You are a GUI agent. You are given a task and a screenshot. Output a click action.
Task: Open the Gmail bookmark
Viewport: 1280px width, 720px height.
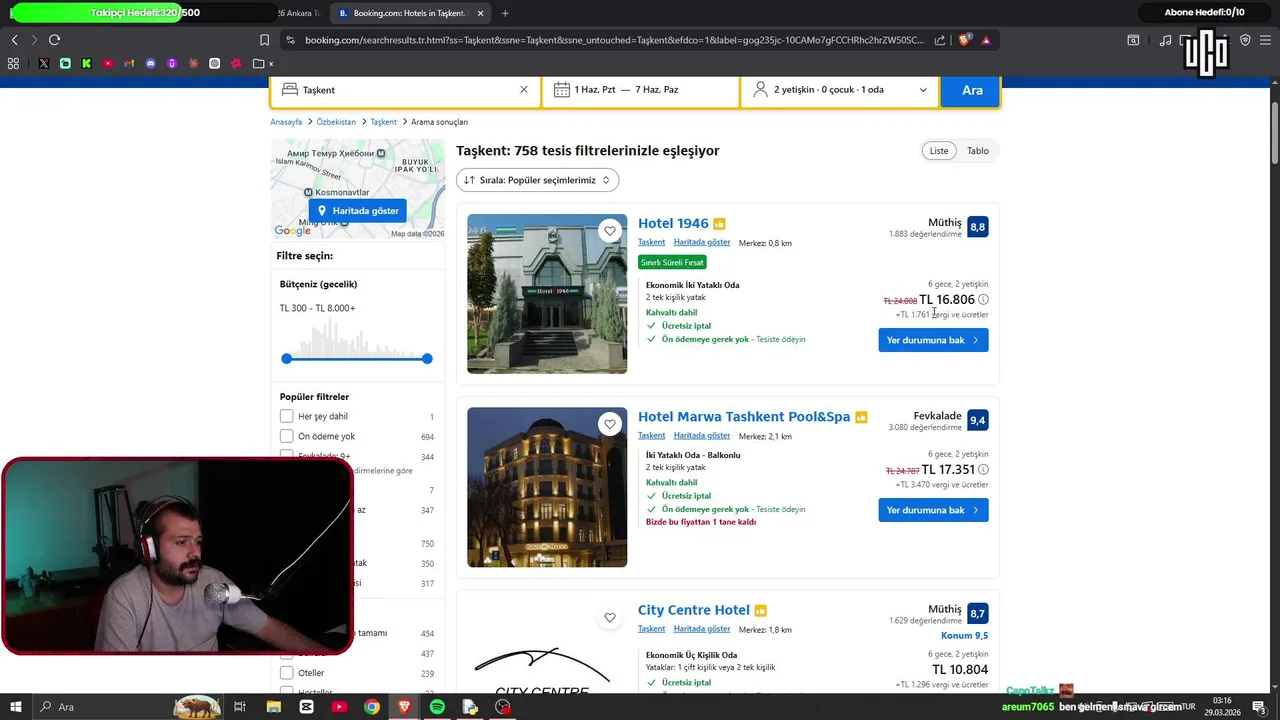click(129, 63)
